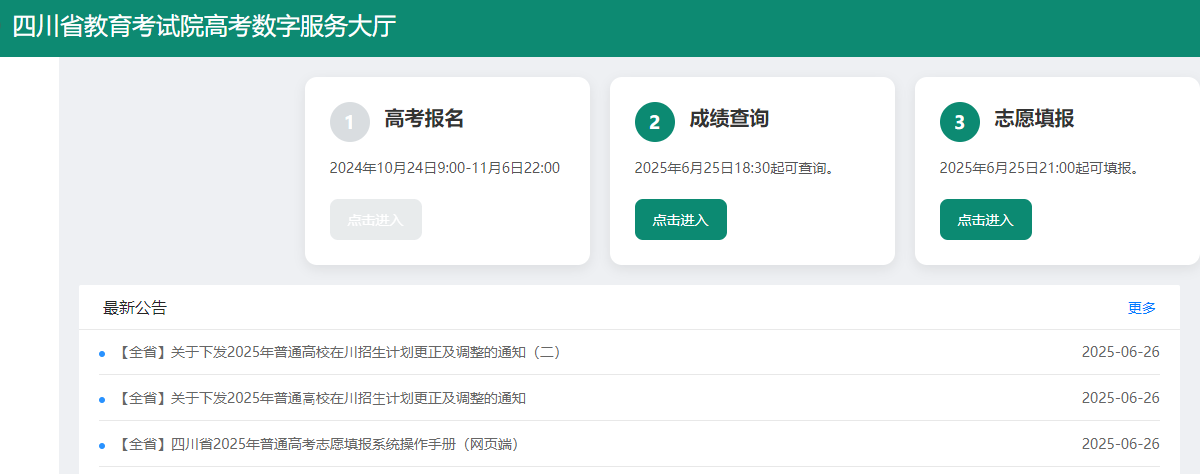The width and height of the screenshot is (1200, 474).
Task: Click the 2025-06-26 date of first announcement
Action: pyautogui.click(x=1120, y=352)
